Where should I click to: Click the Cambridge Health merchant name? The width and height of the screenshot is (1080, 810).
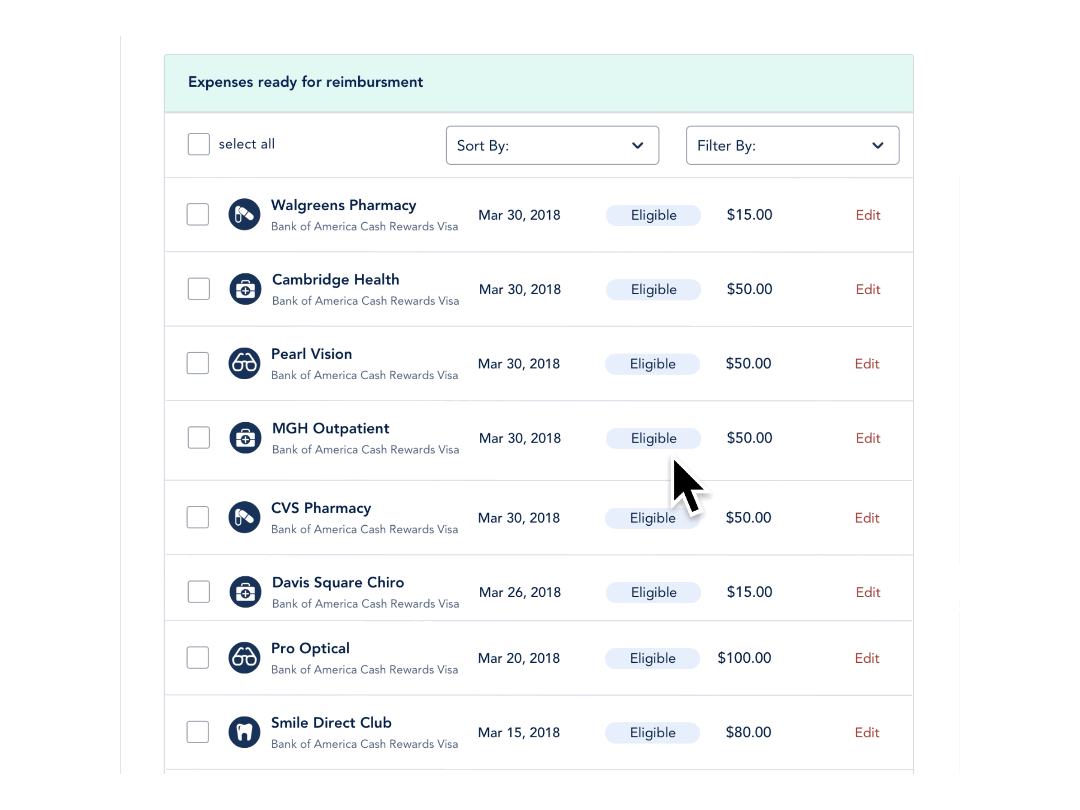pos(335,280)
